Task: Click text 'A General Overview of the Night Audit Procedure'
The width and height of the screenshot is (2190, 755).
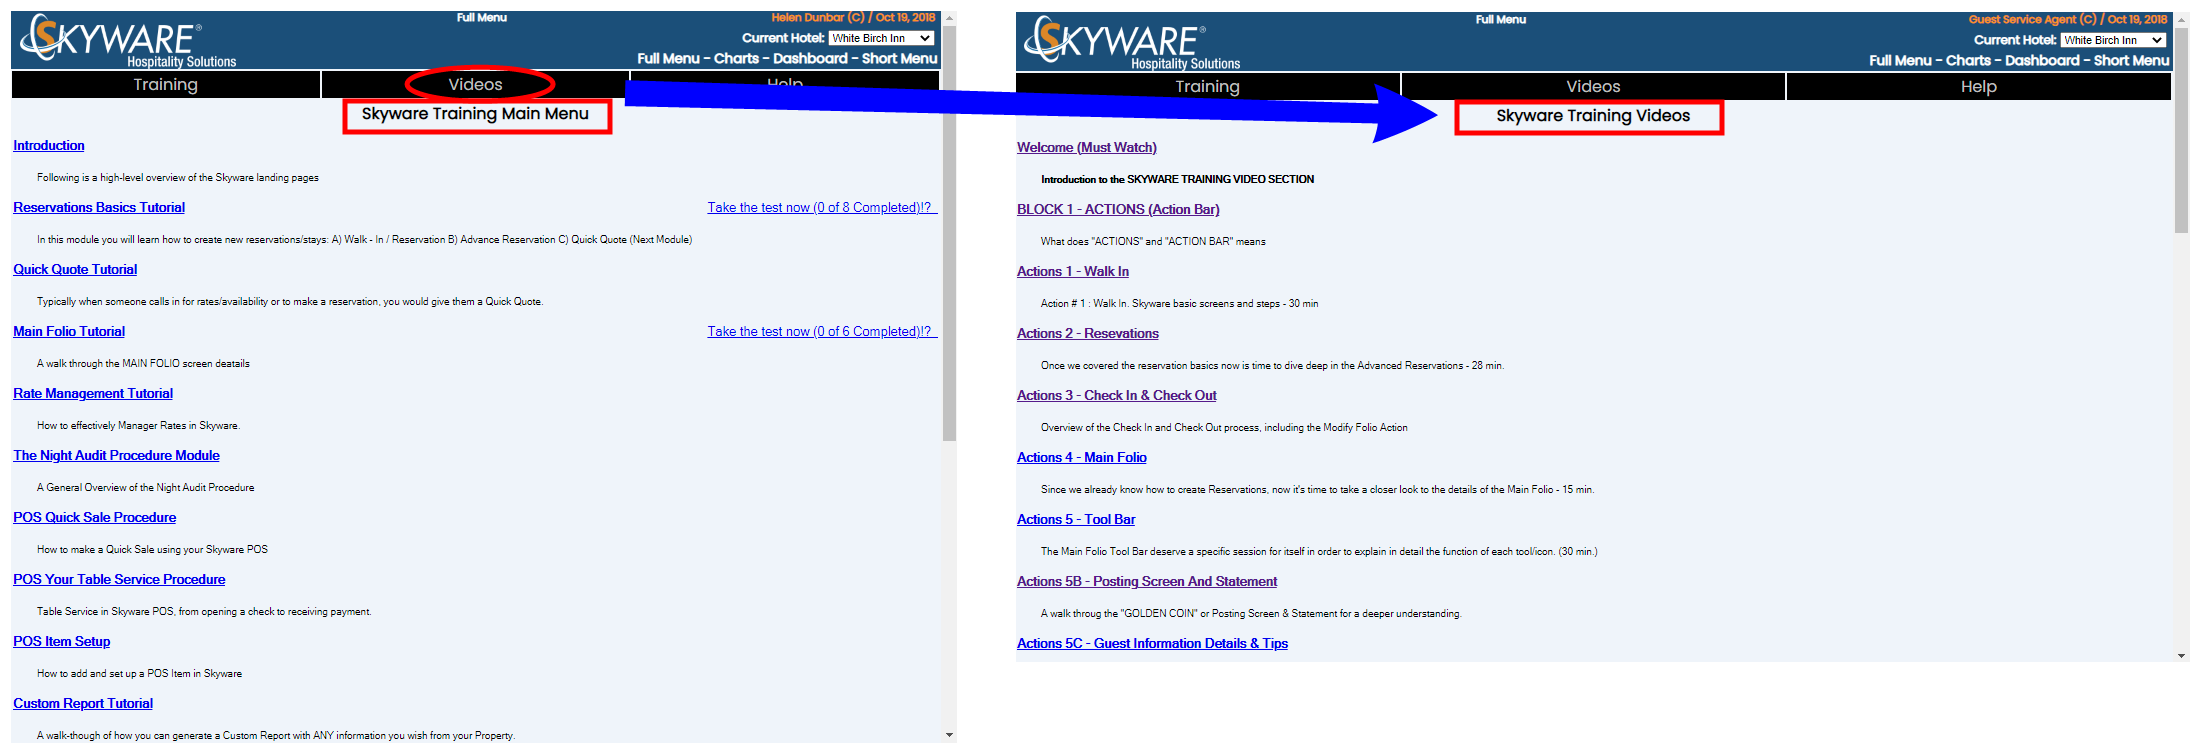Action: (x=146, y=488)
